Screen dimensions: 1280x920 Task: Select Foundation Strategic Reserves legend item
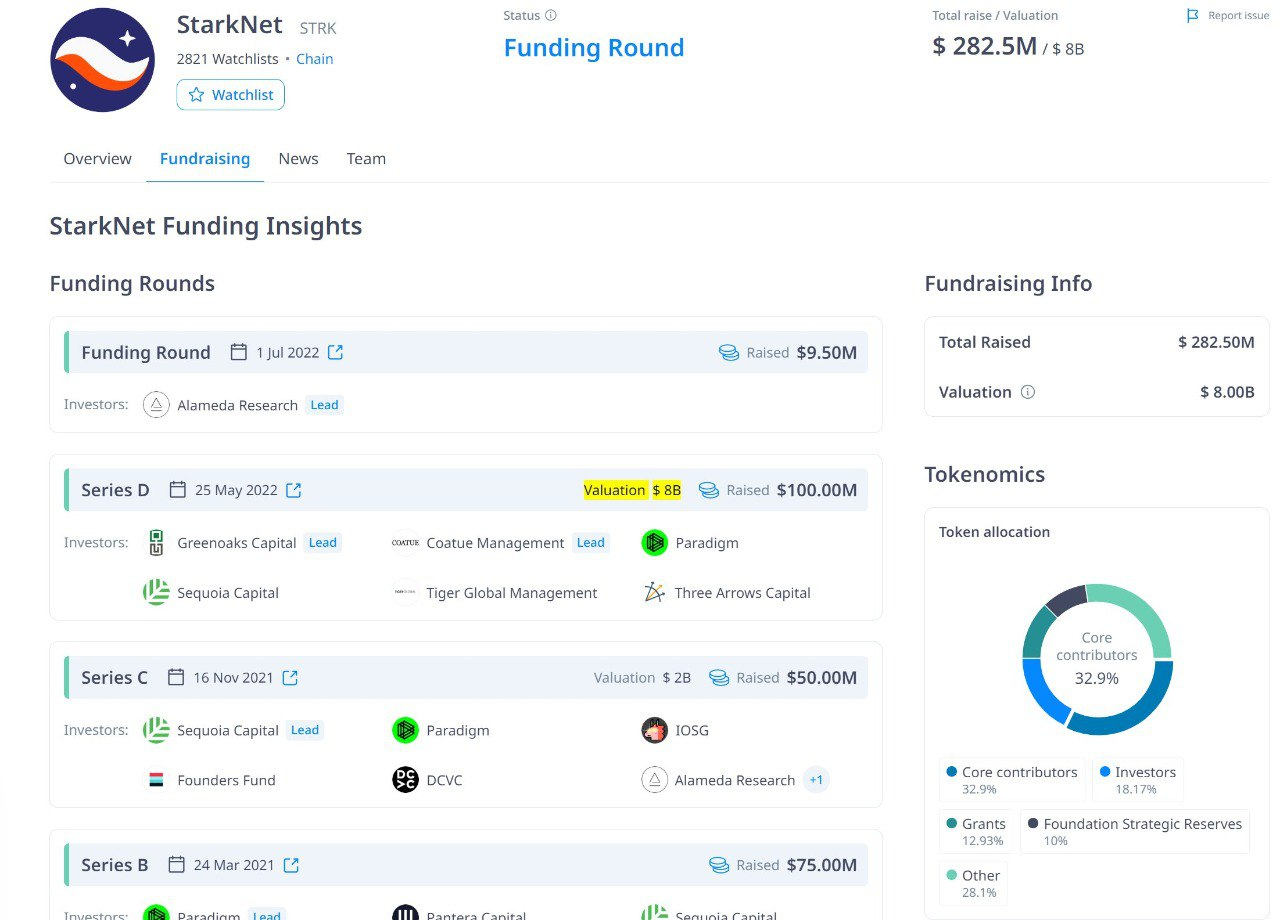point(1135,832)
